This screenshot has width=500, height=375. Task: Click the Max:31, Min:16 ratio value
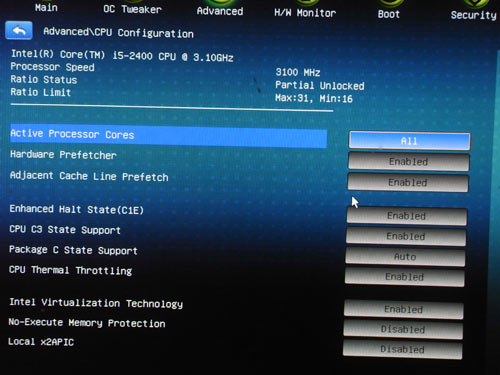pyautogui.click(x=314, y=98)
